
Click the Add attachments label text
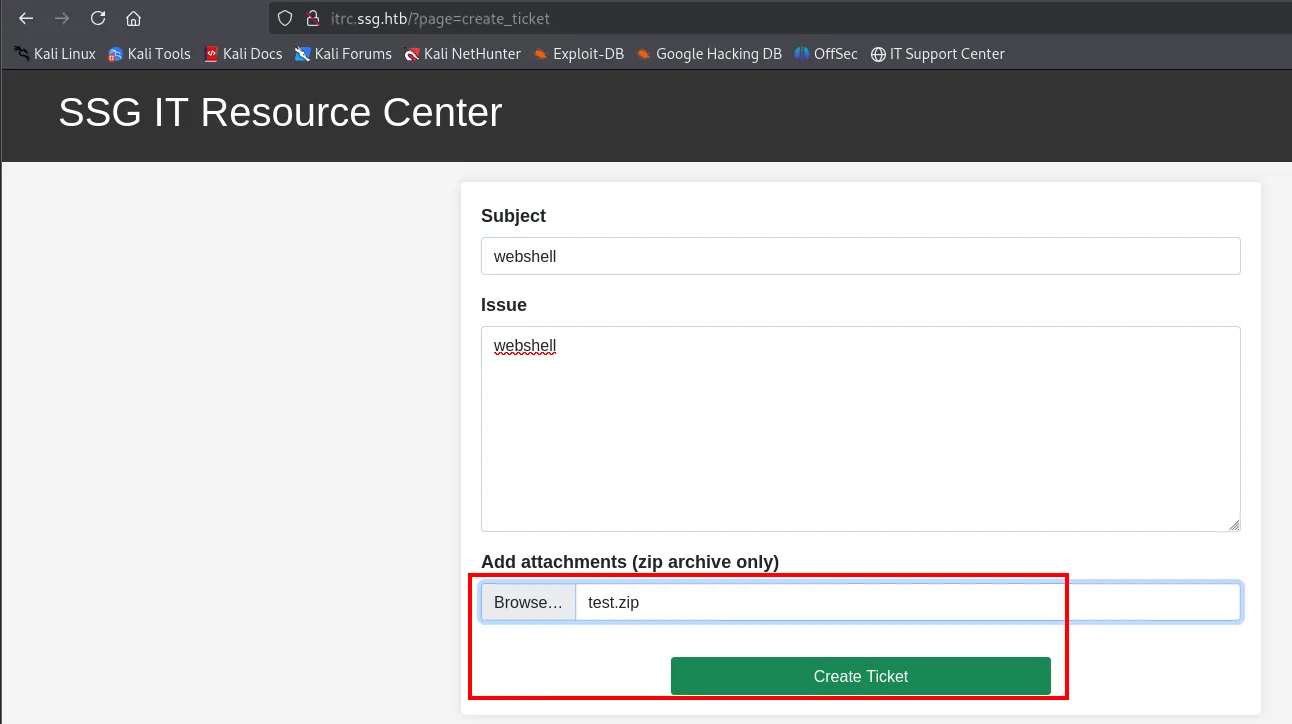[630, 562]
